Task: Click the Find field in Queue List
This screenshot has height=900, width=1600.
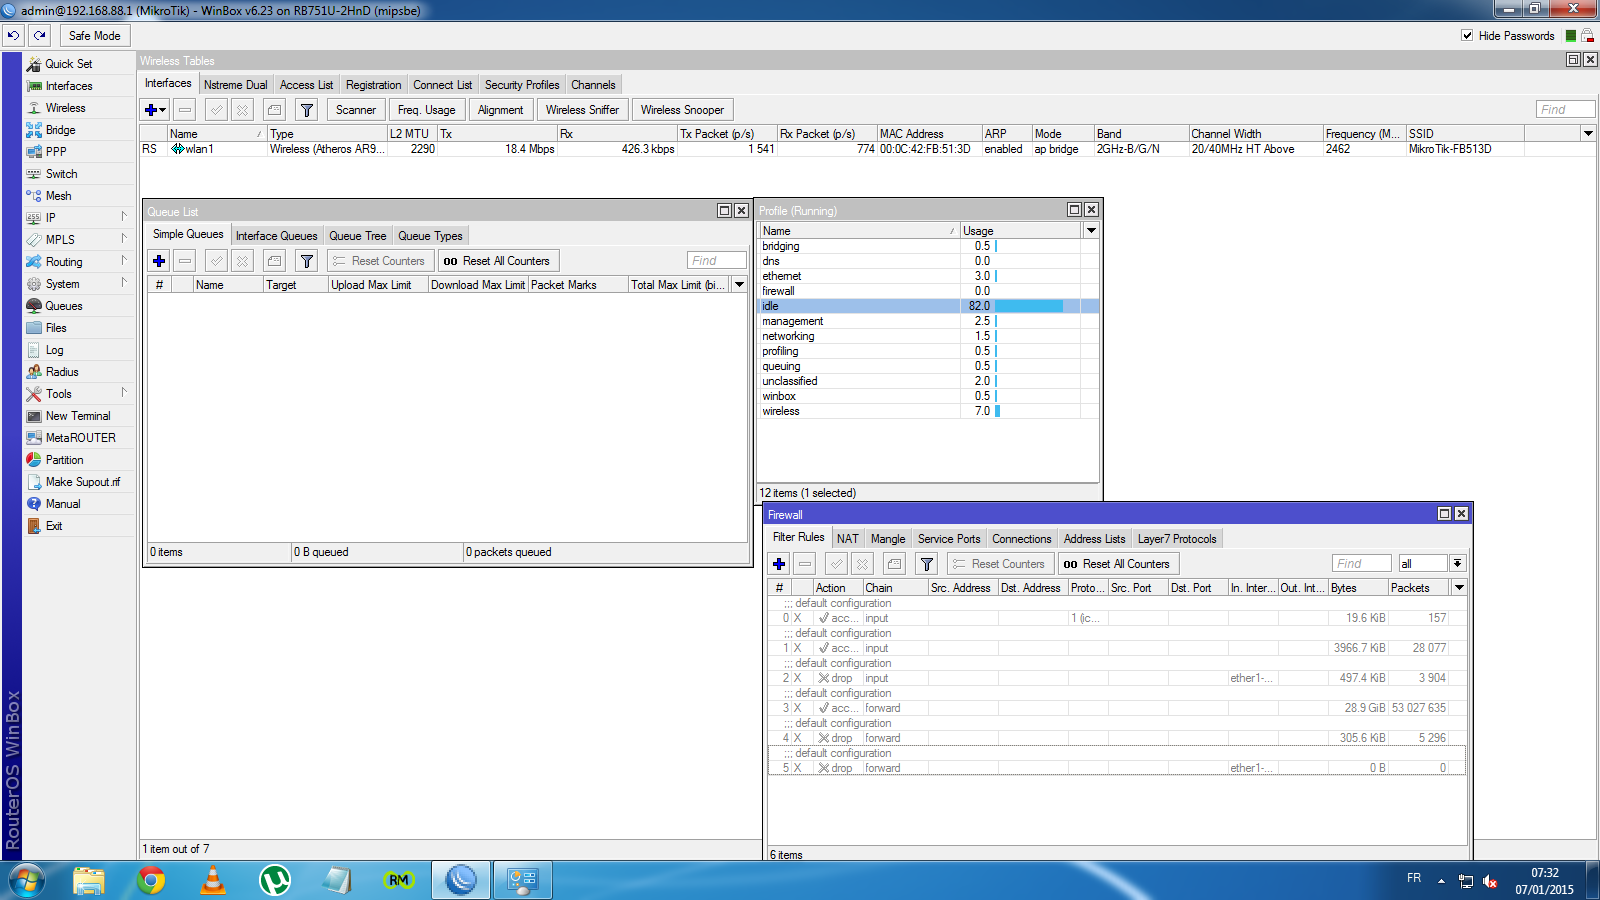Action: pos(716,261)
